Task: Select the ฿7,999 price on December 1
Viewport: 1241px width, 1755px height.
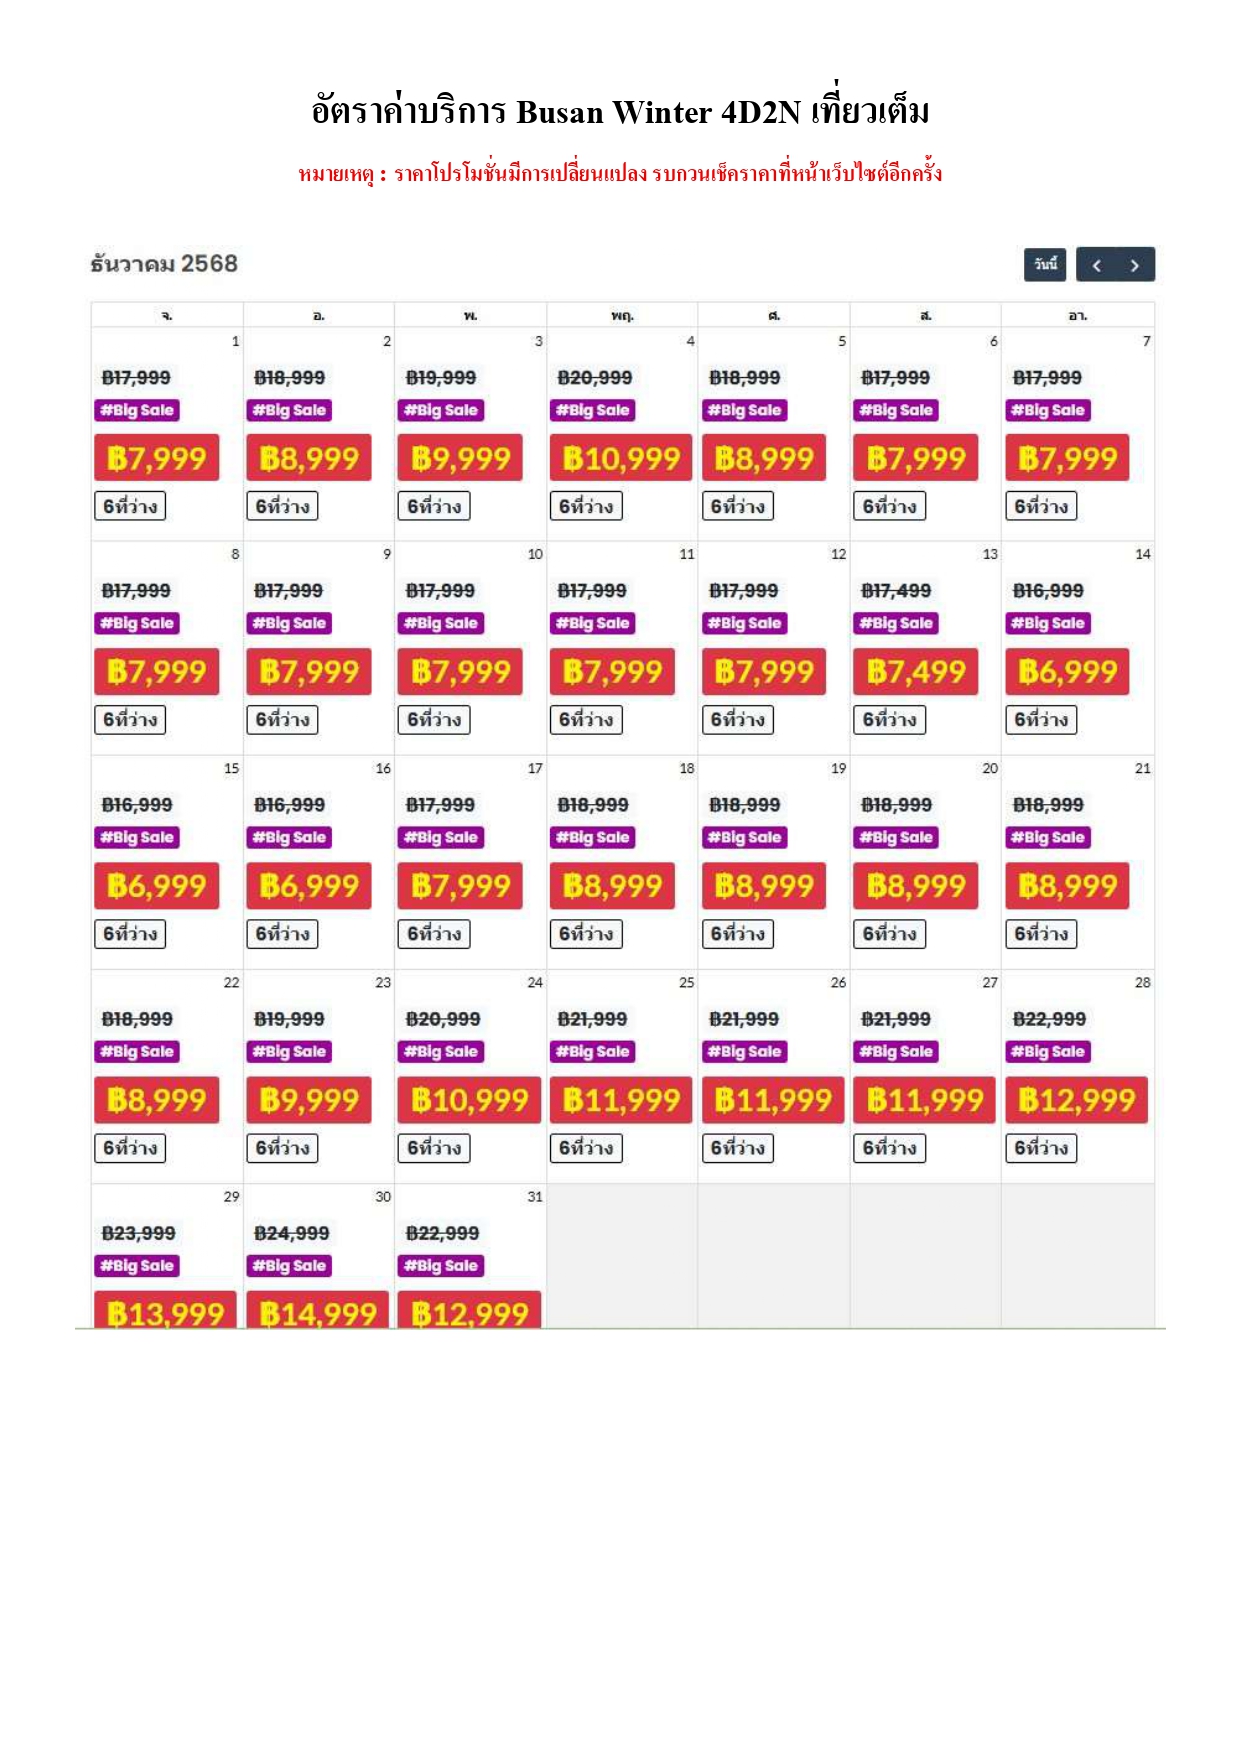Action: click(x=156, y=458)
